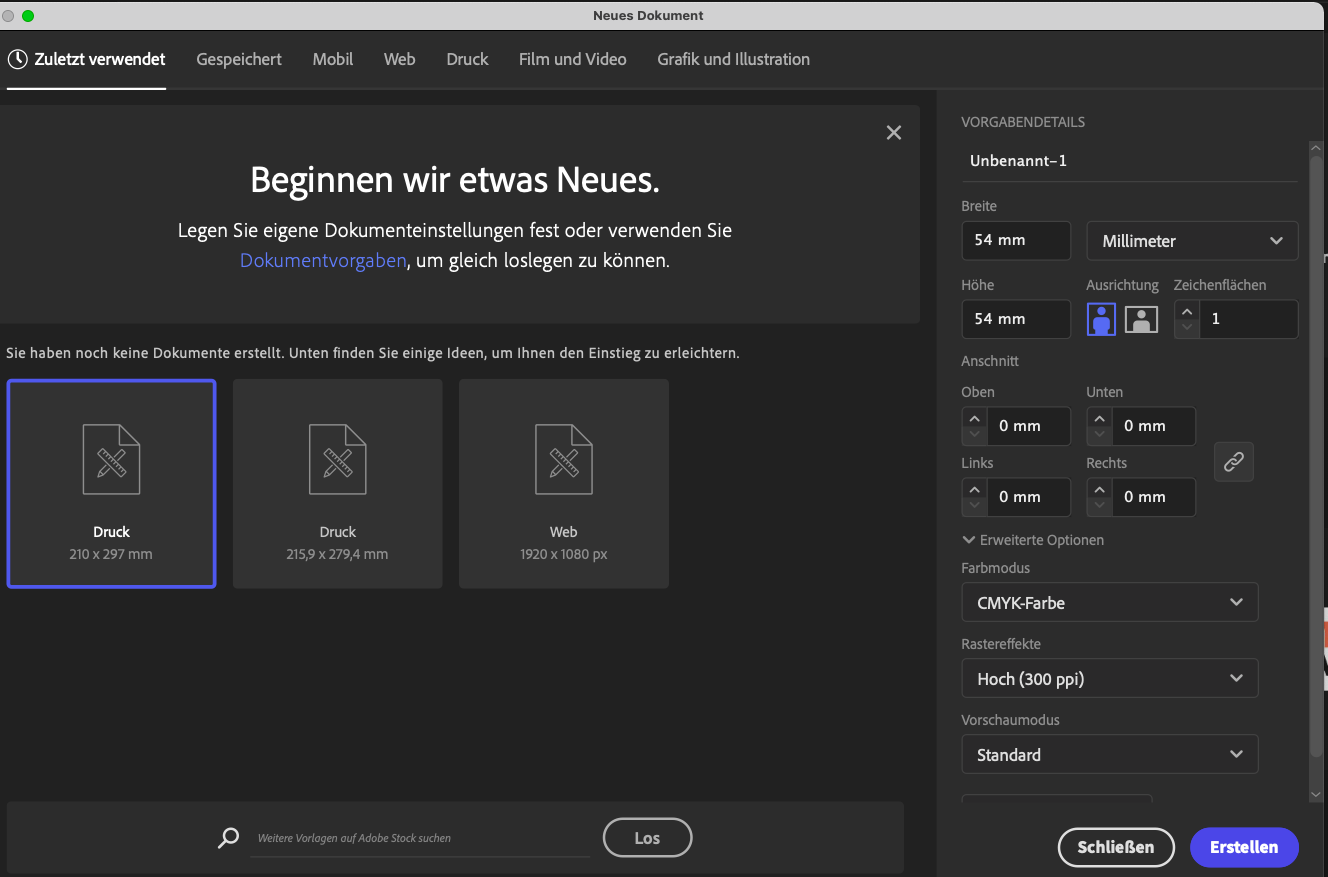Viewport: 1328px width, 877px height.
Task: Click the Breite input field
Action: [1016, 241]
